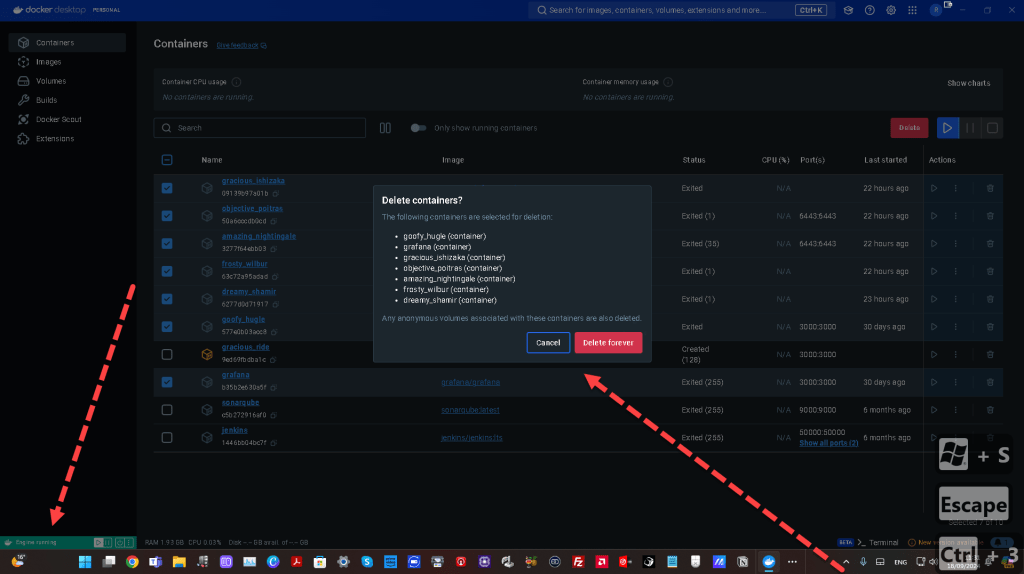Click the Container CPU usage info icon

pyautogui.click(x=236, y=82)
